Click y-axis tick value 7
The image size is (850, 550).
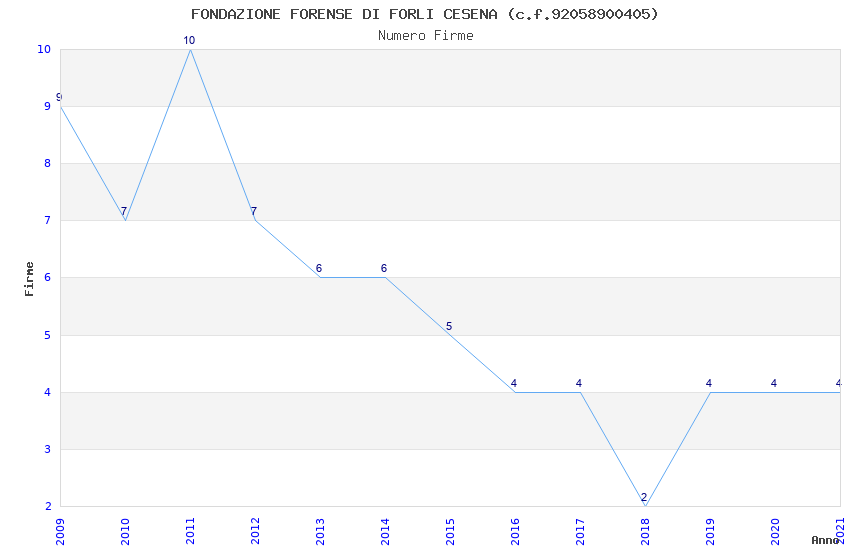point(48,221)
